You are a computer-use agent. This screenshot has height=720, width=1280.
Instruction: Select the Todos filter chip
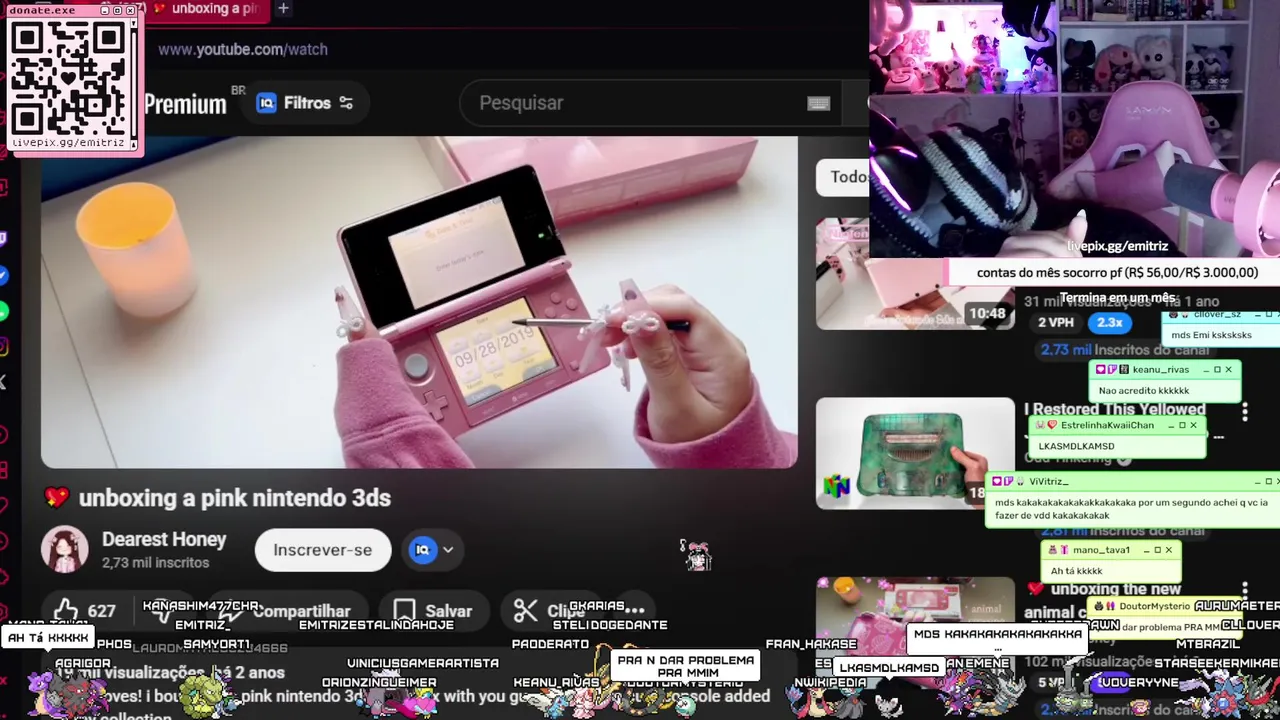point(845,177)
